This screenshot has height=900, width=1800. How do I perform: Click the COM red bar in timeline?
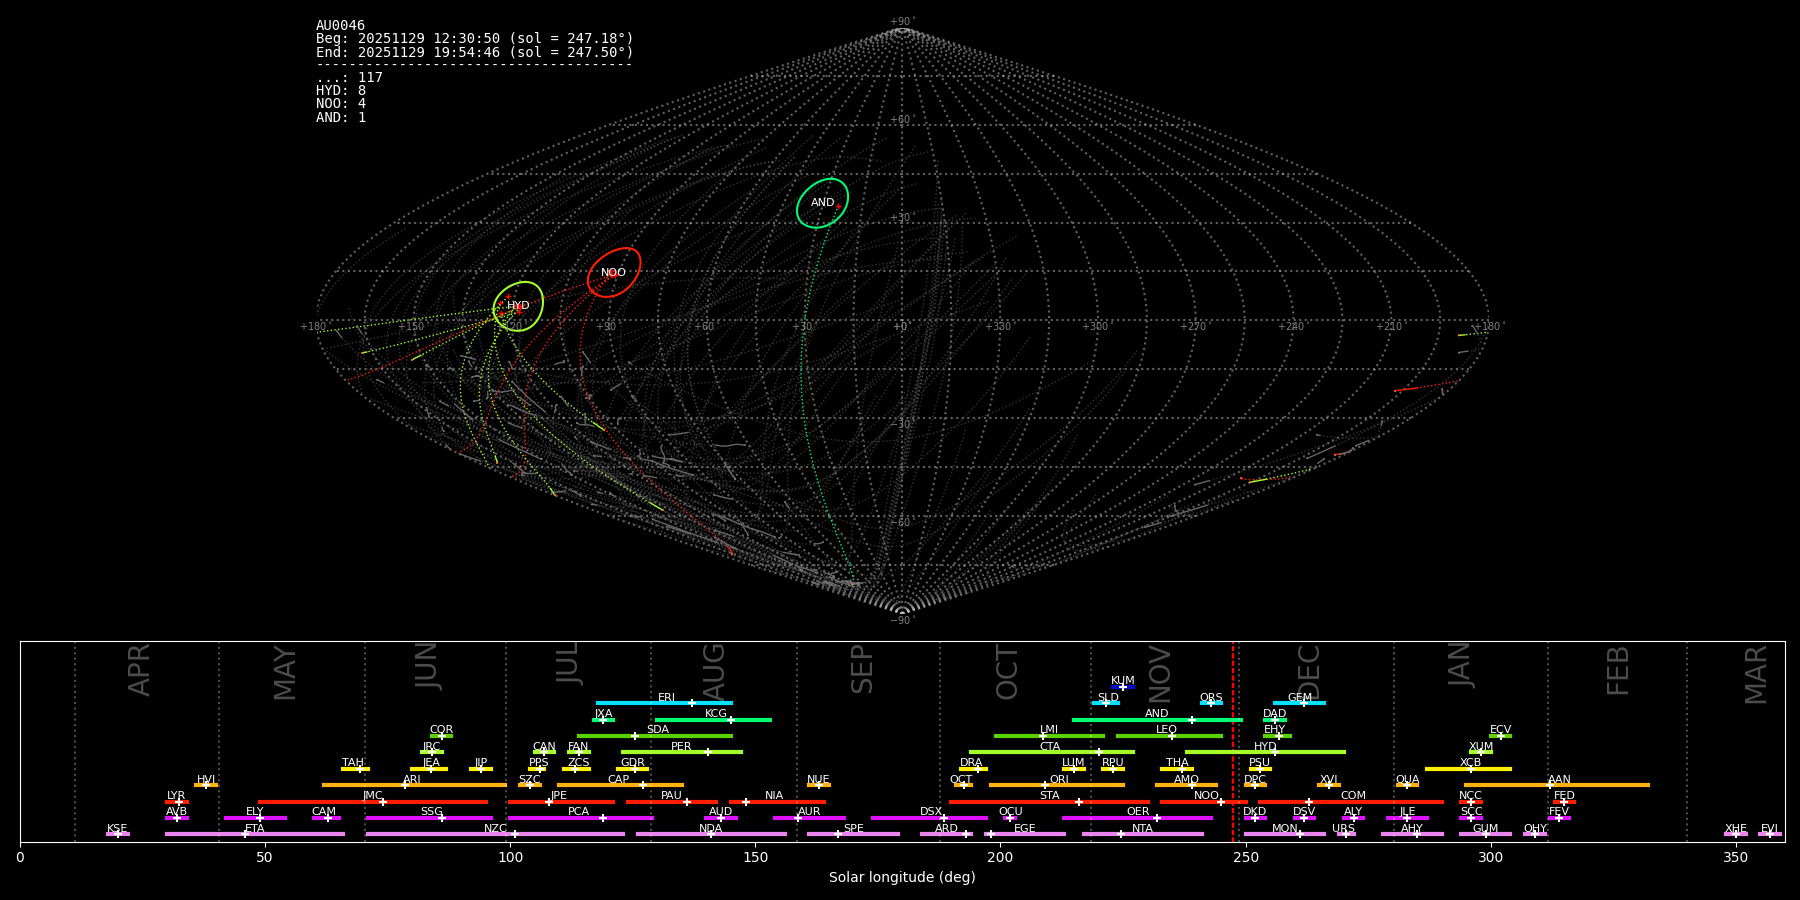1351,802
